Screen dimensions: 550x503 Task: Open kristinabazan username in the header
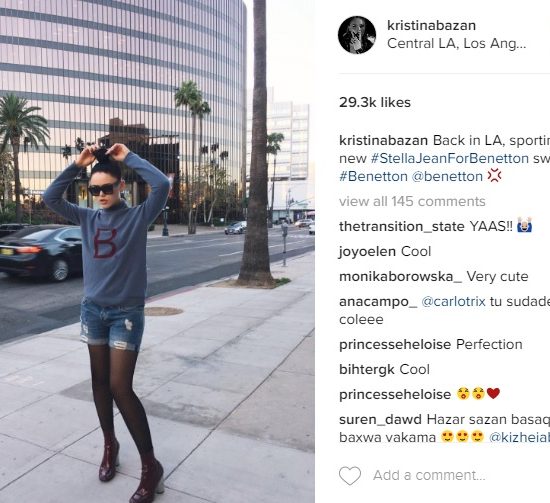point(431,25)
